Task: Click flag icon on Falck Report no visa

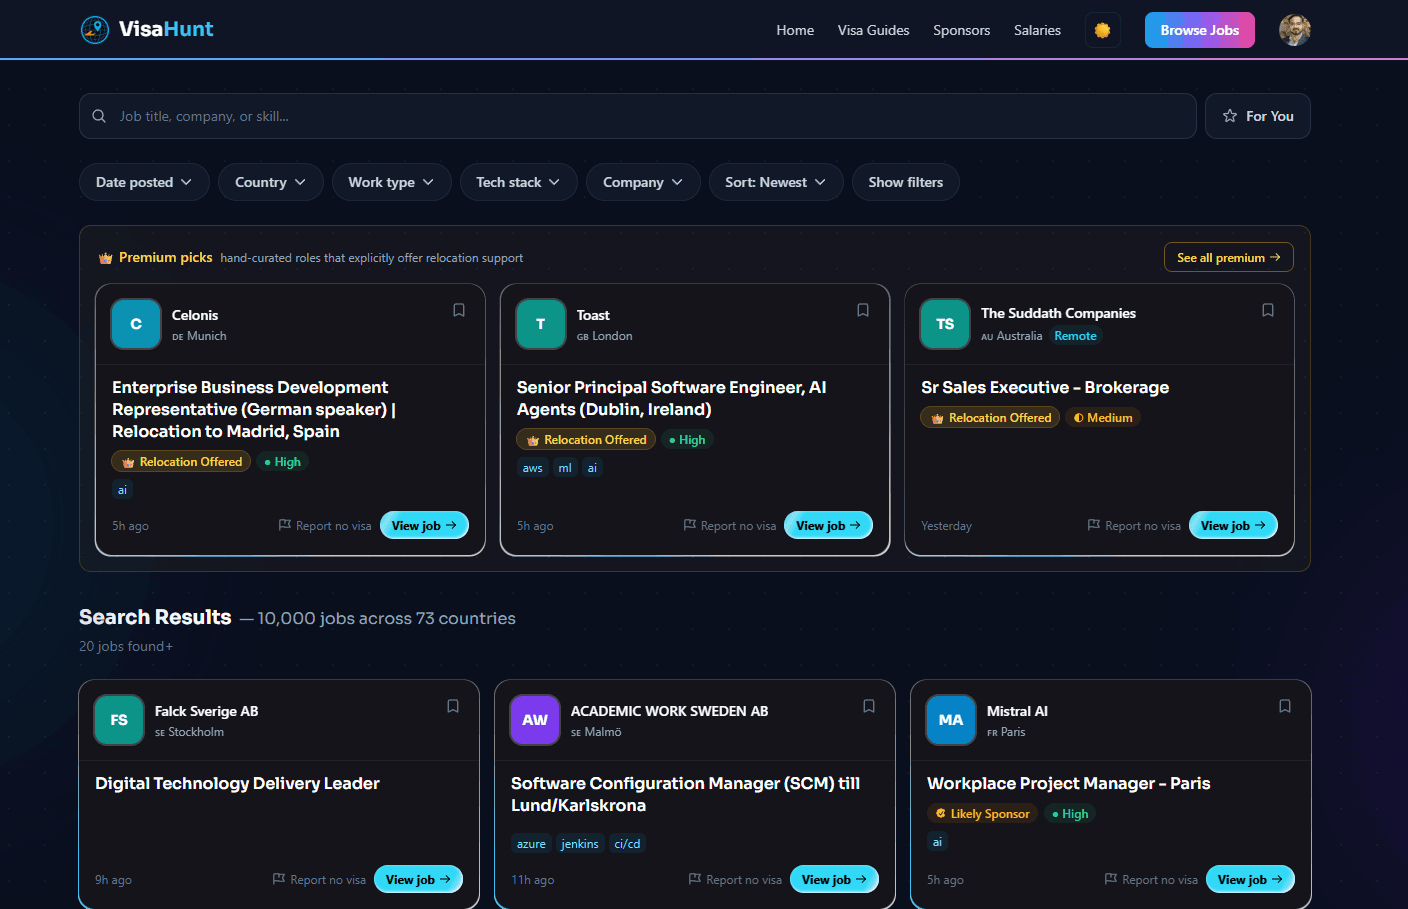Action: [x=279, y=879]
